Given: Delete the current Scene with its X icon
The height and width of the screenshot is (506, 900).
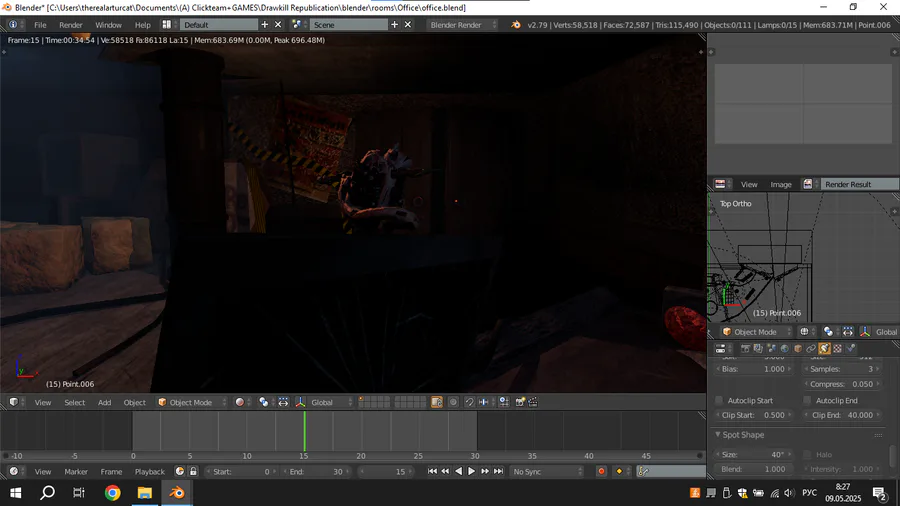Looking at the screenshot, I should click(408, 25).
